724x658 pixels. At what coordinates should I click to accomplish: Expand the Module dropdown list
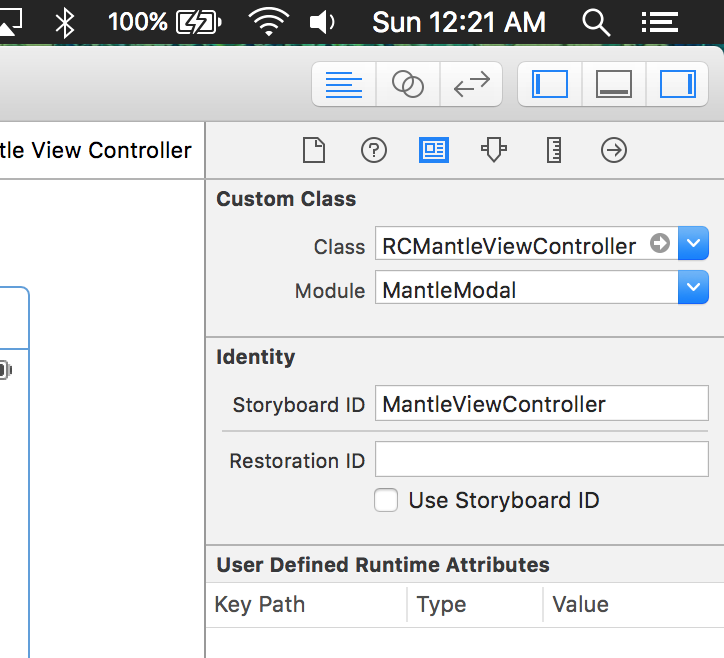693,290
